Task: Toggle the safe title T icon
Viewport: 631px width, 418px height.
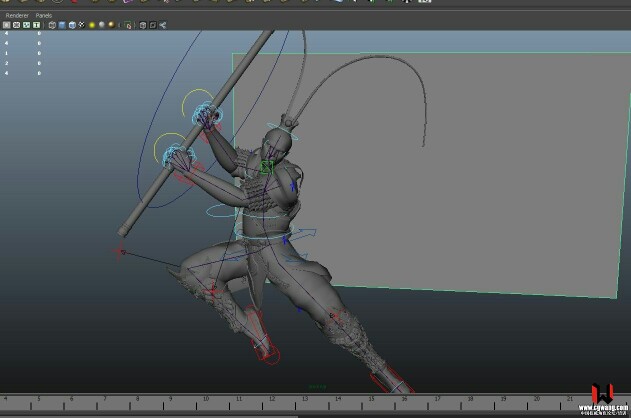Action: click(x=37, y=25)
